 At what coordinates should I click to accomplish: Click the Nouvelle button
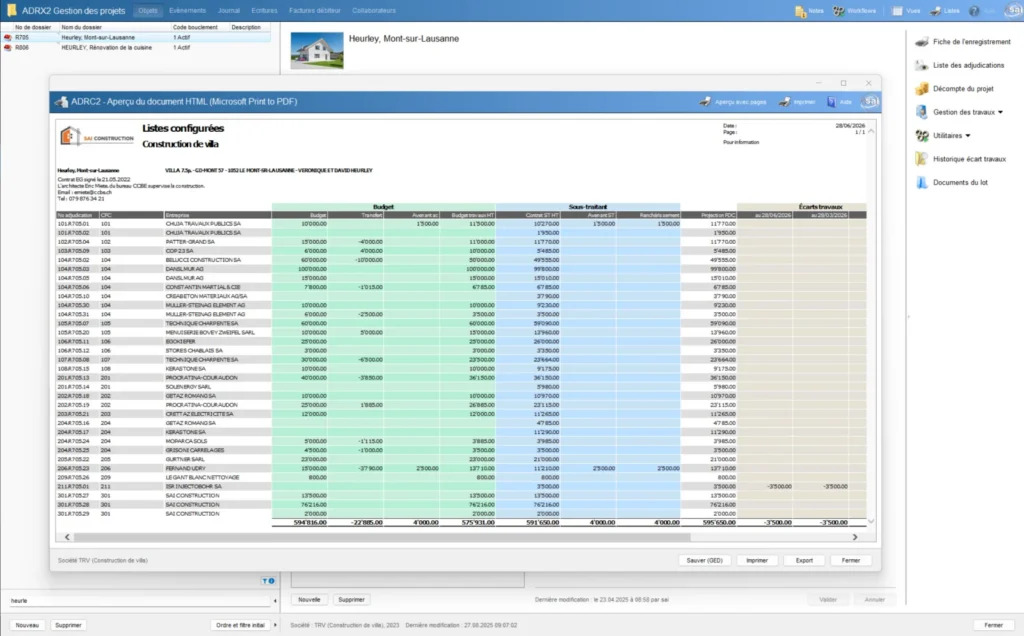pyautogui.click(x=310, y=599)
